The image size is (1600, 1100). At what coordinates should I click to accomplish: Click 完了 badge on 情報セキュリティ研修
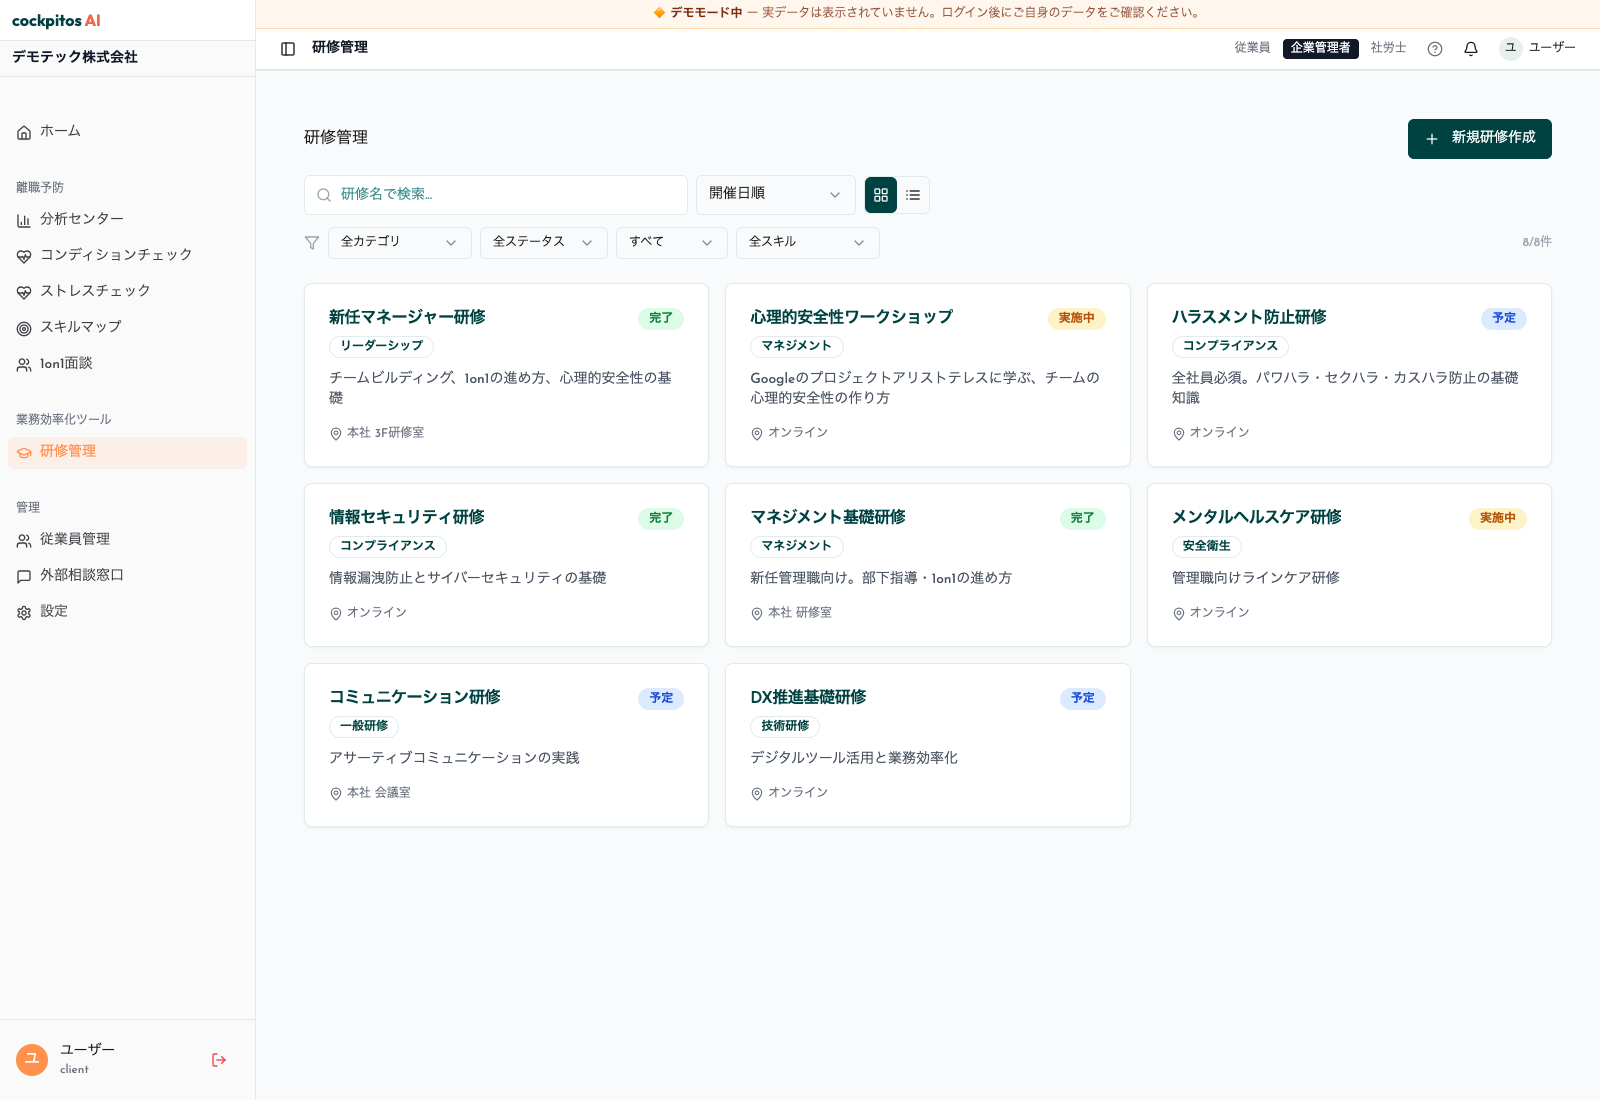point(660,518)
